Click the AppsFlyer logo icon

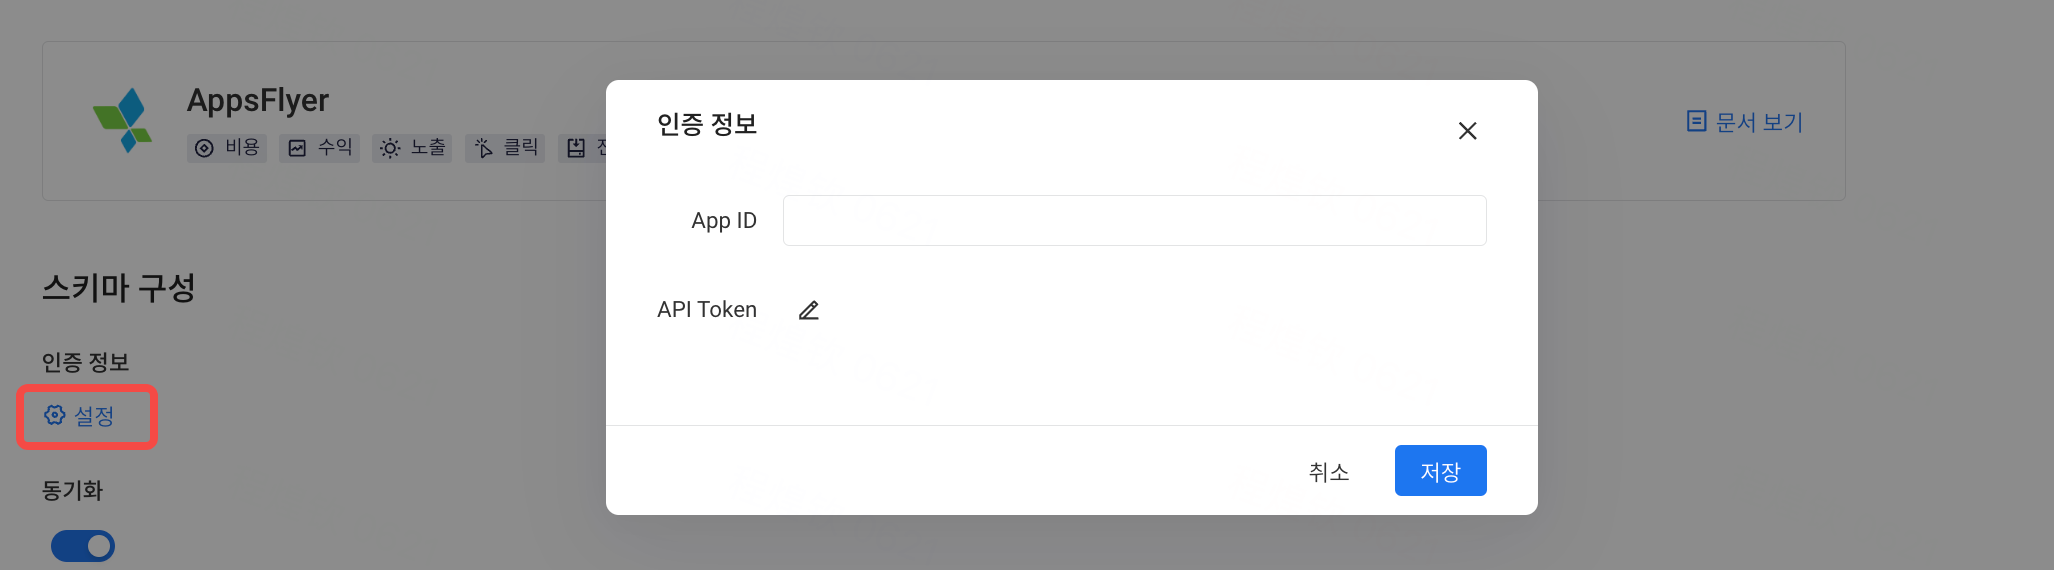coord(123,120)
